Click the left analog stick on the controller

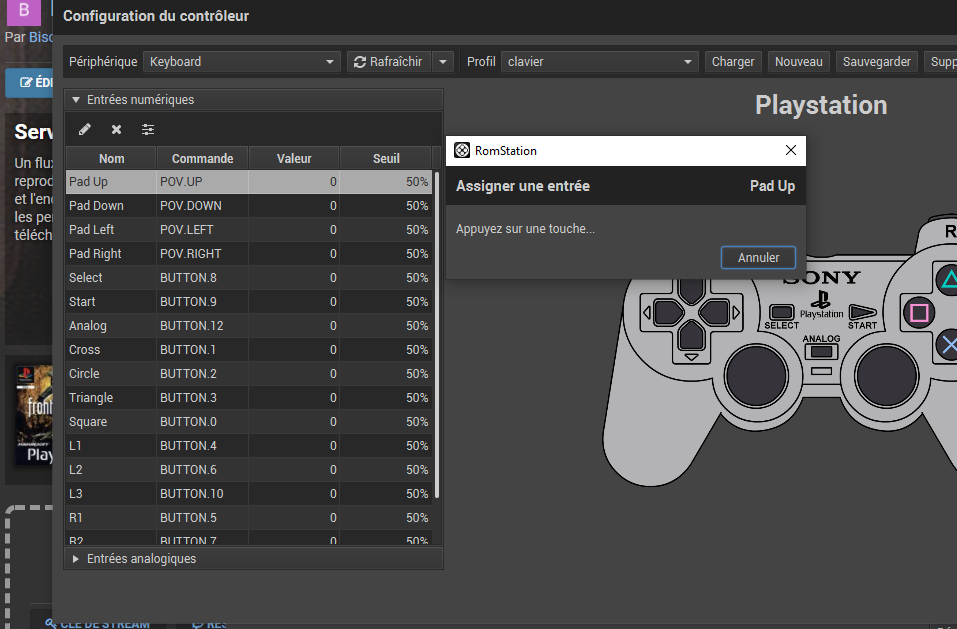coord(756,376)
